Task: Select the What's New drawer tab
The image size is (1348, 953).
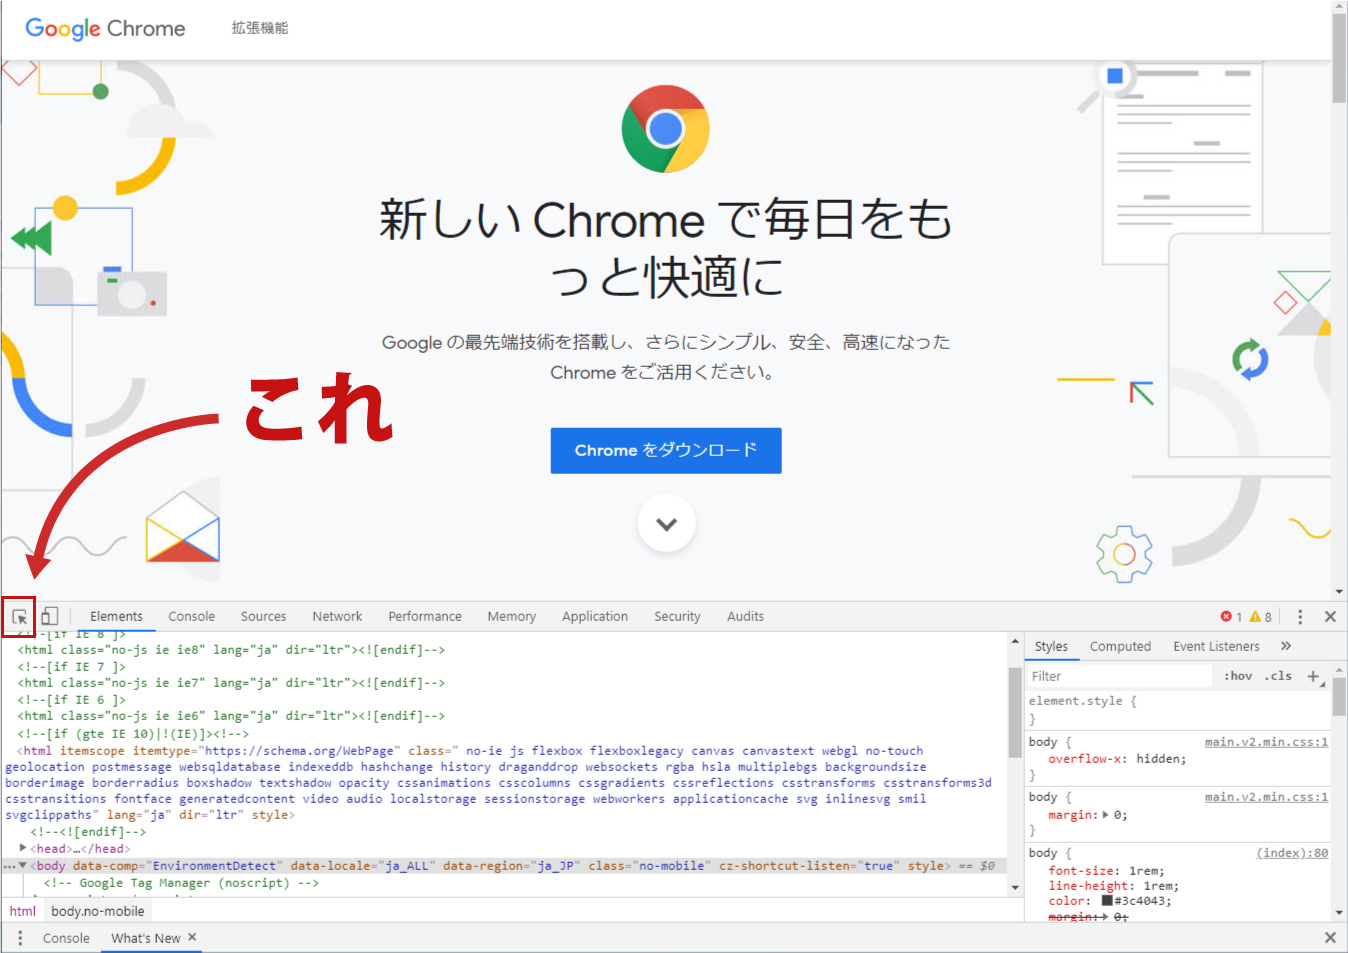Action: tap(146, 938)
